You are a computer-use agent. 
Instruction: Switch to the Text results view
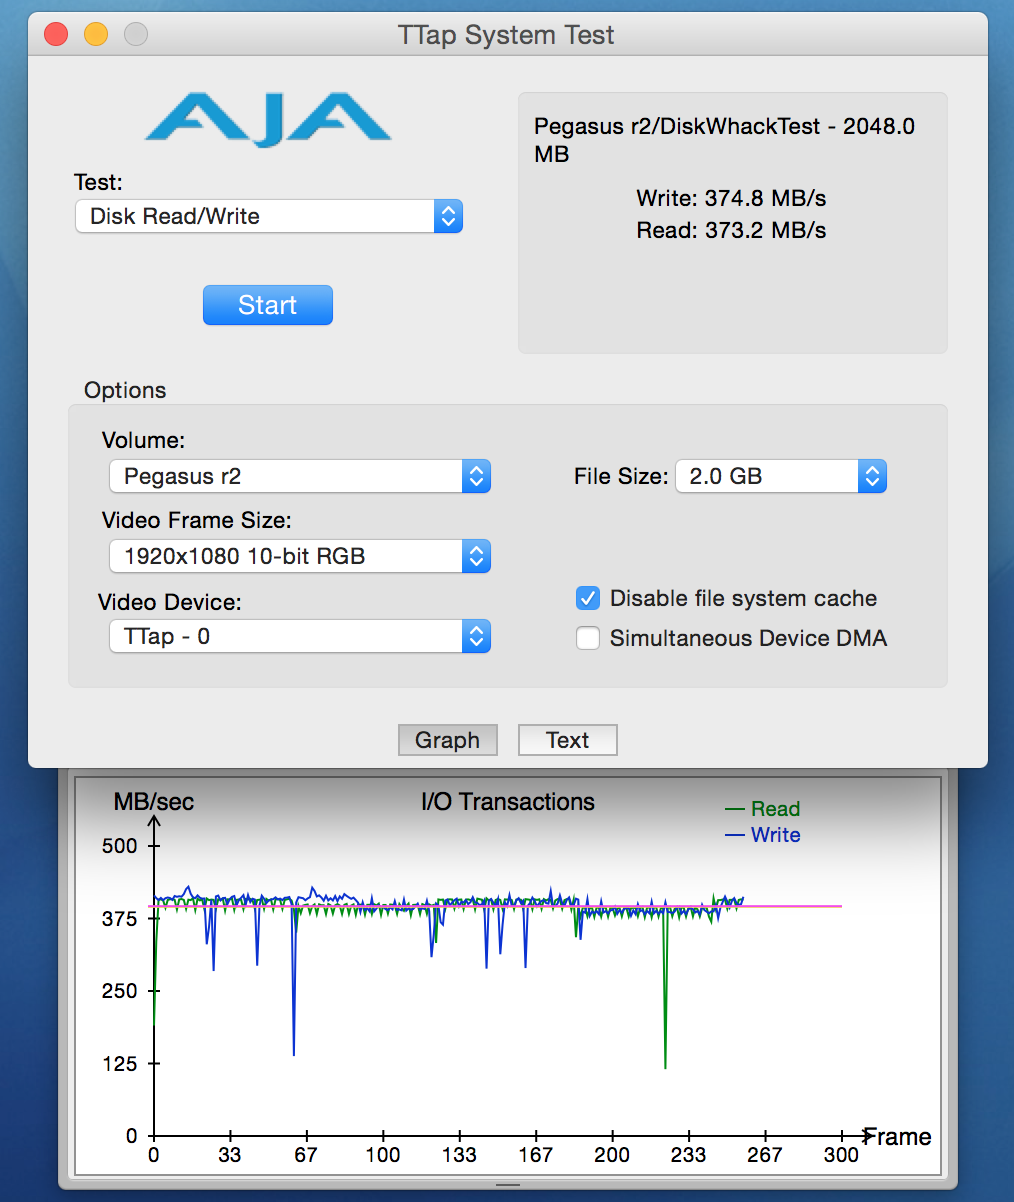567,740
